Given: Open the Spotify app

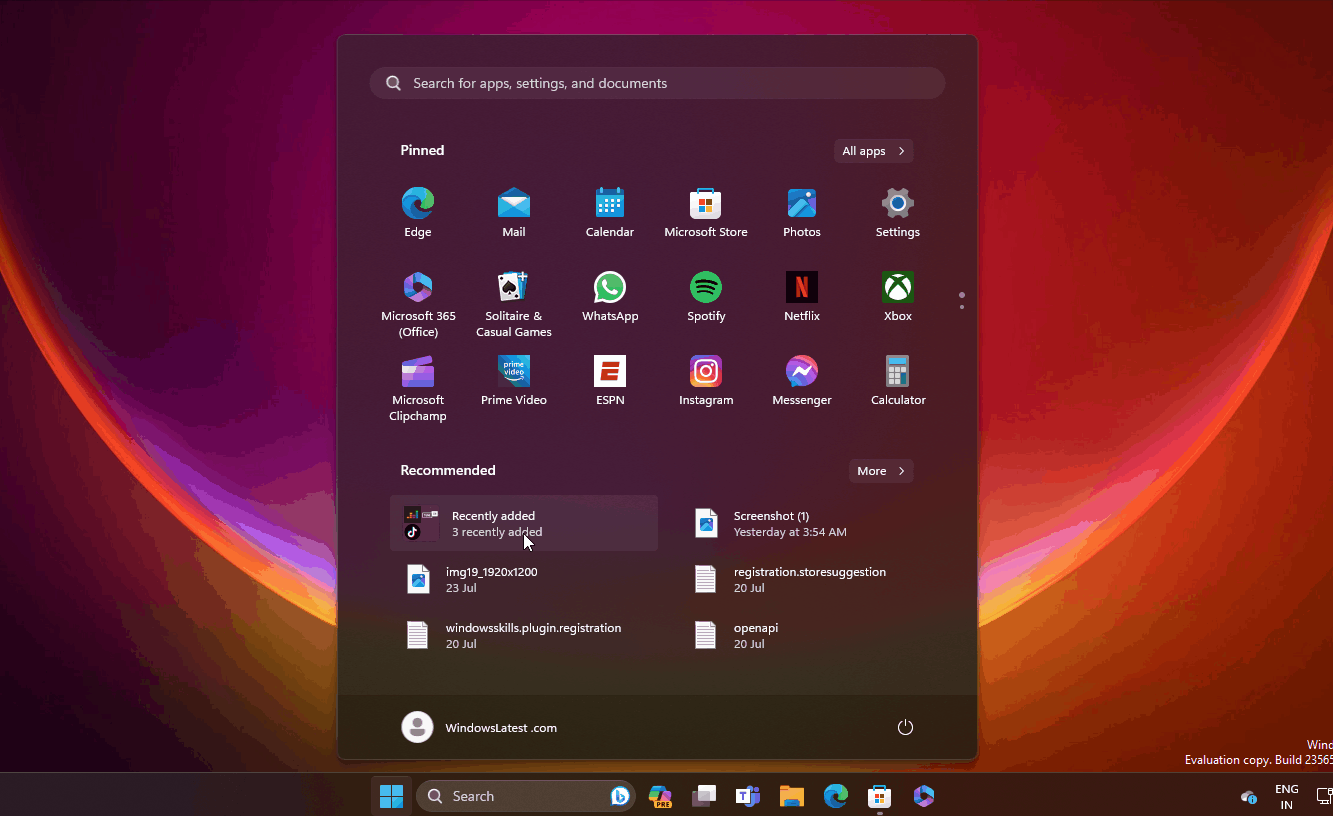Looking at the screenshot, I should point(706,297).
